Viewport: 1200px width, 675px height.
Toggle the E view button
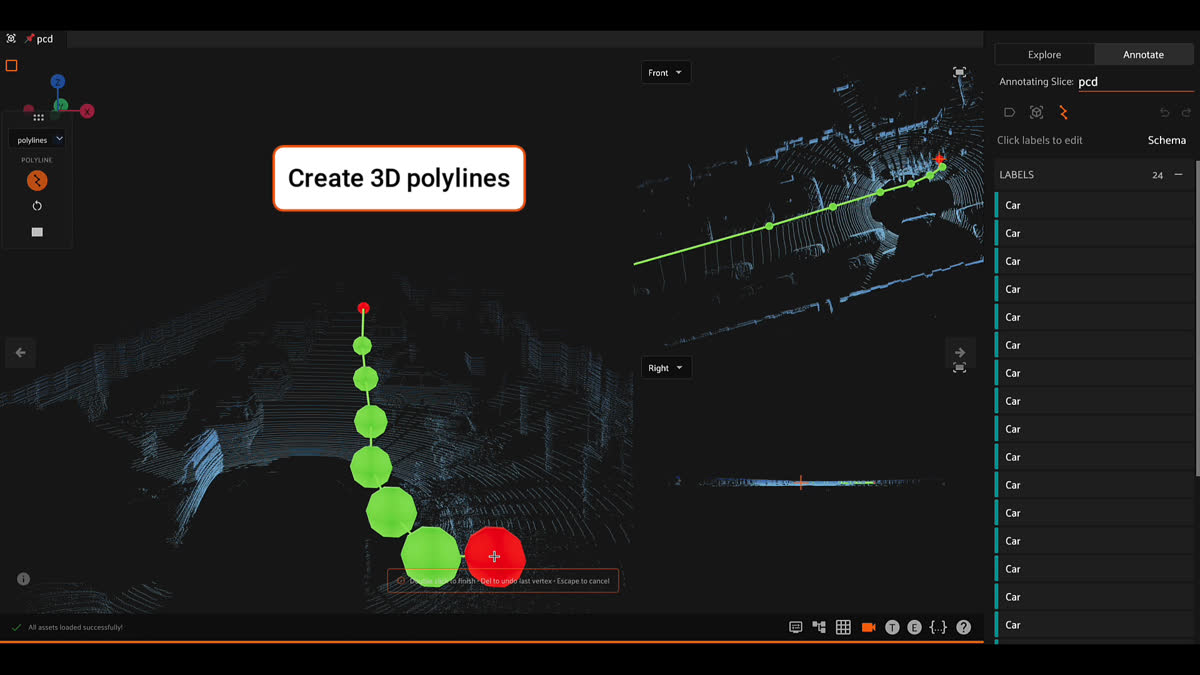tap(914, 627)
